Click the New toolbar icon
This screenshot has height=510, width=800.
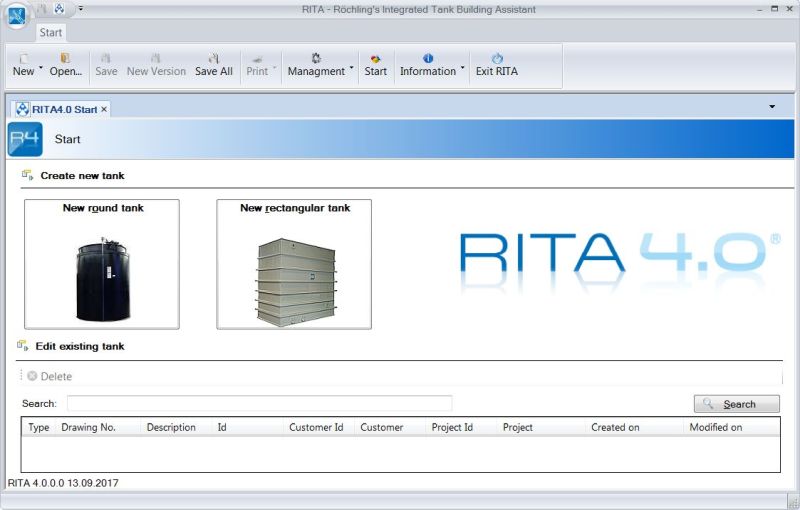(x=23, y=58)
